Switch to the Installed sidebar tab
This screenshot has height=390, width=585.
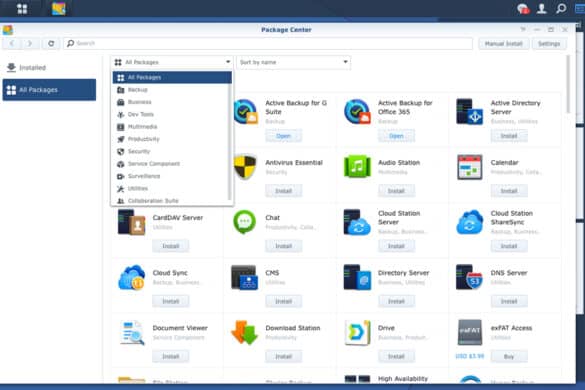click(x=49, y=68)
